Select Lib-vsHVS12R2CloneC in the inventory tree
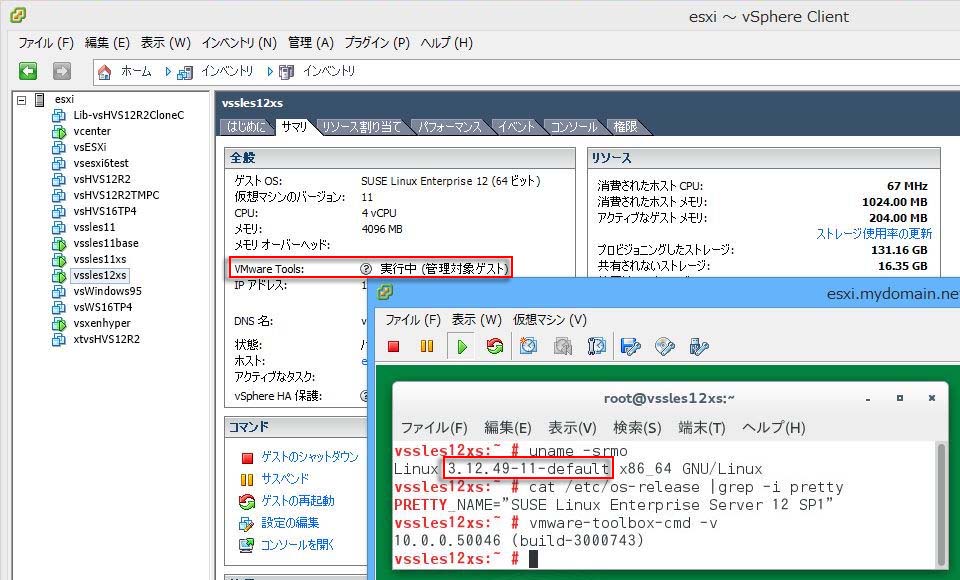Viewport: 960px width, 580px height. coord(129,115)
